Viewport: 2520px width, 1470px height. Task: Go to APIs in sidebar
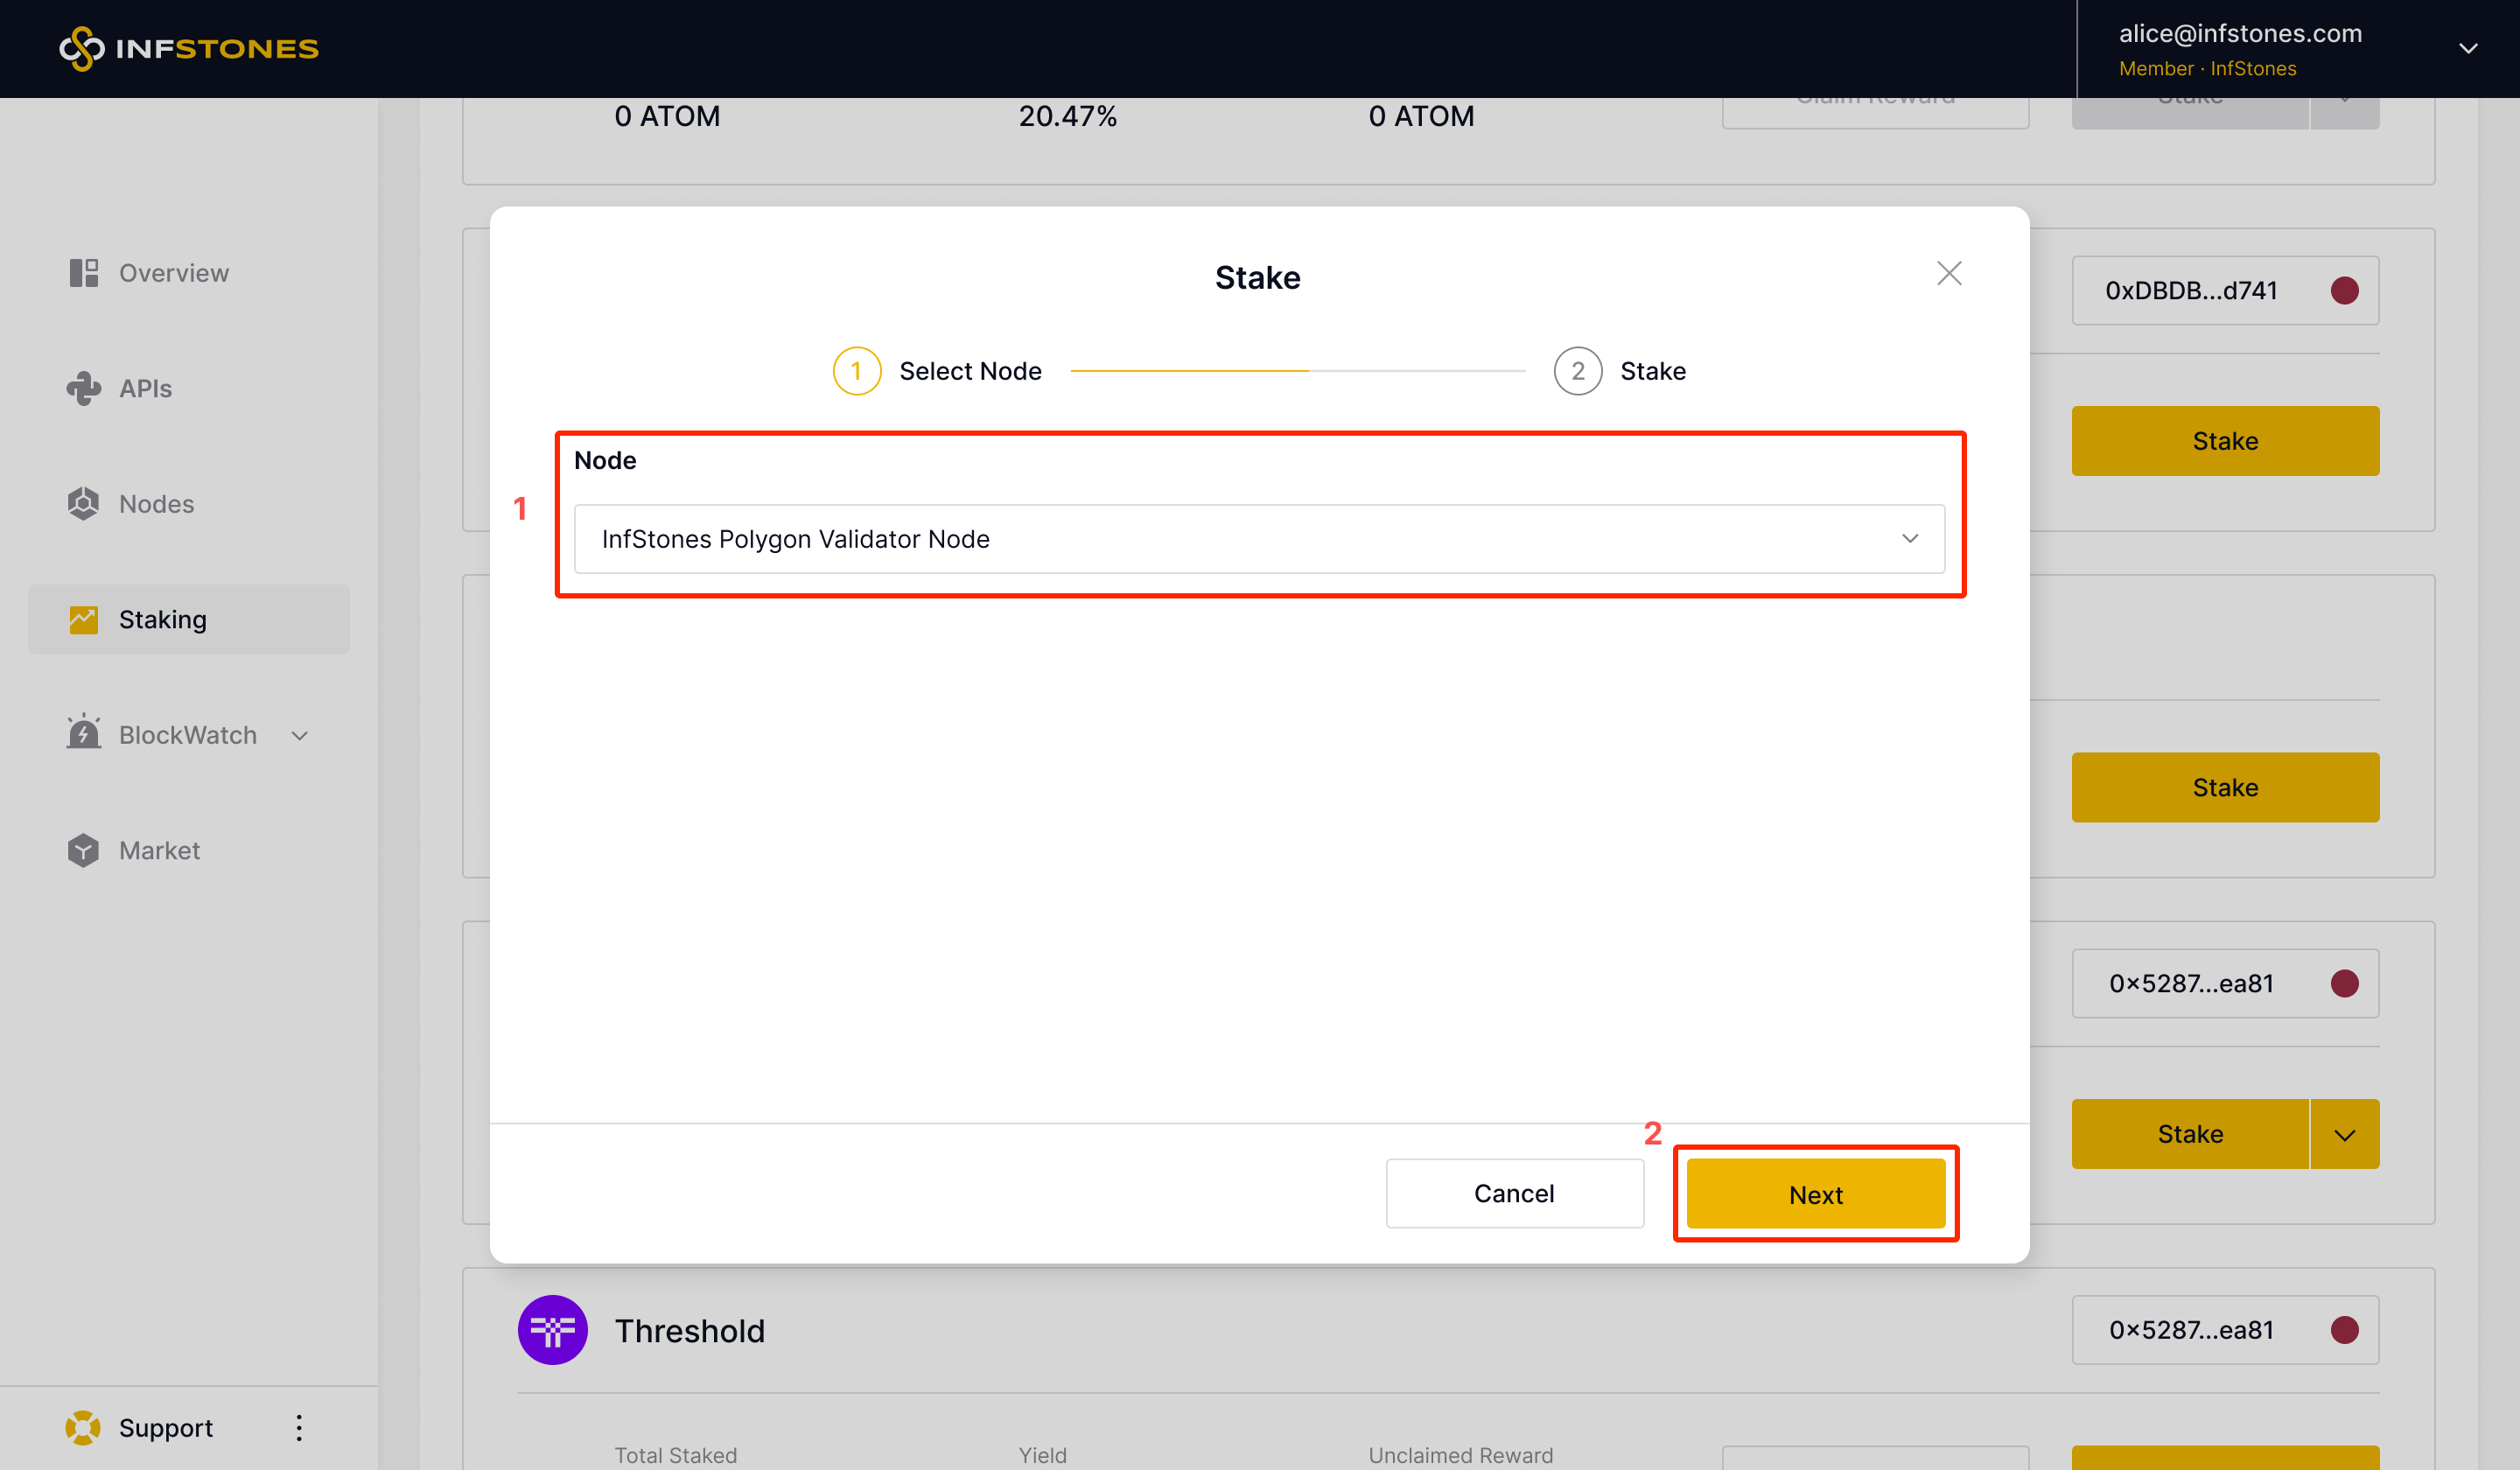pos(189,388)
